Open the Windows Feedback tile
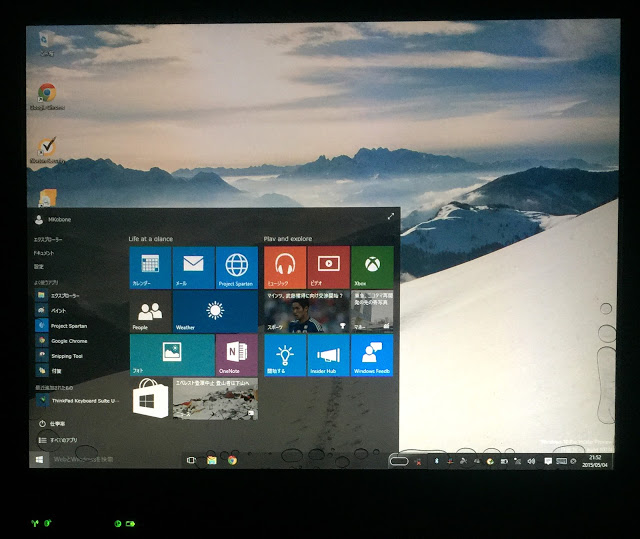The height and width of the screenshot is (539, 640). (x=372, y=355)
